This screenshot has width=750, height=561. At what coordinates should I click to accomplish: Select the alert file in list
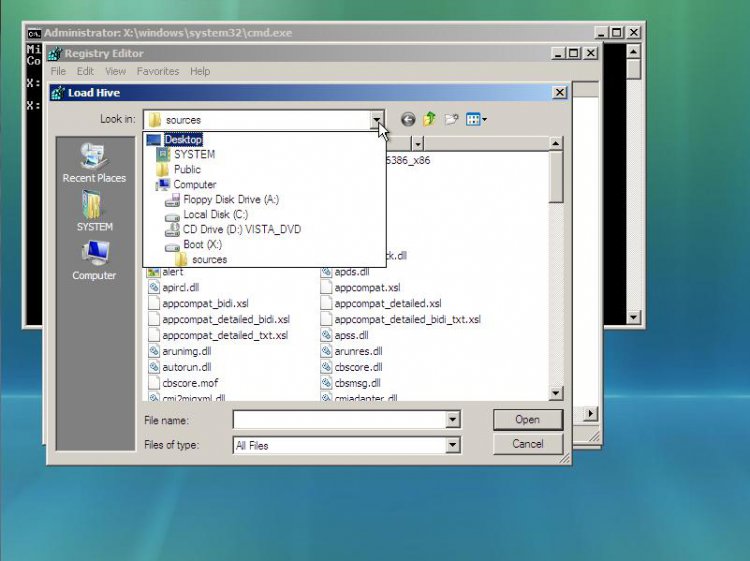172,271
